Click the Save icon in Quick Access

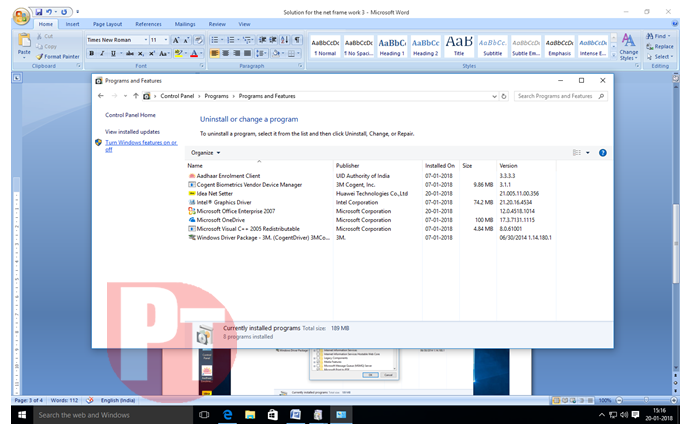[39, 12]
